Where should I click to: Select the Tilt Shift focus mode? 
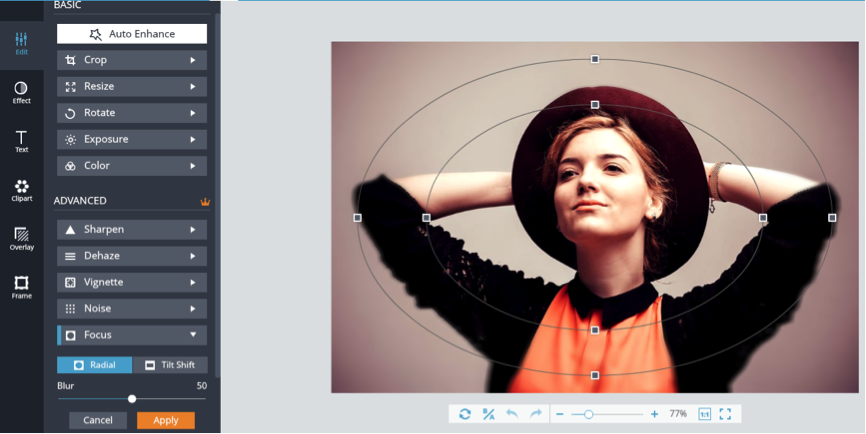[170, 365]
